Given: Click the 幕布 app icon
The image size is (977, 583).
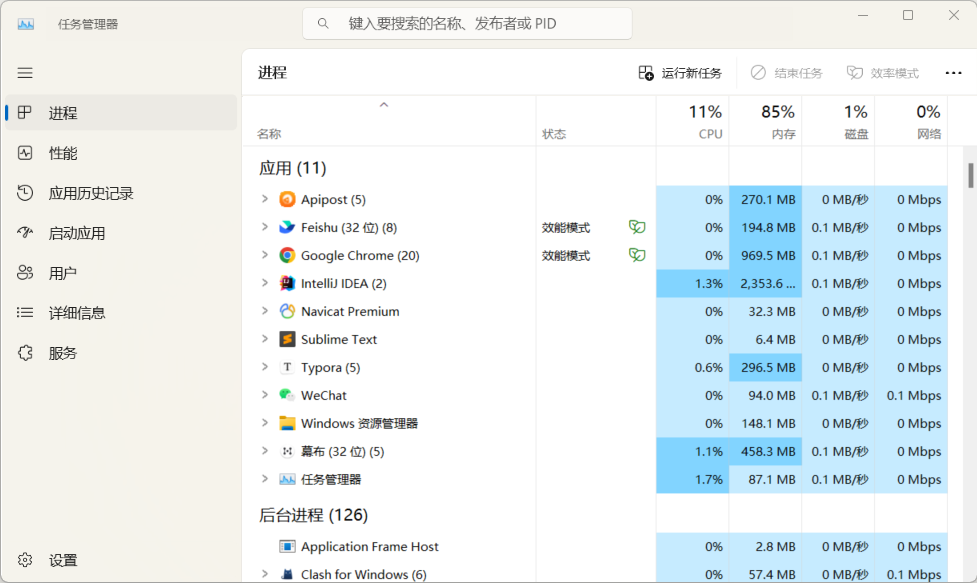Looking at the screenshot, I should click(287, 452).
